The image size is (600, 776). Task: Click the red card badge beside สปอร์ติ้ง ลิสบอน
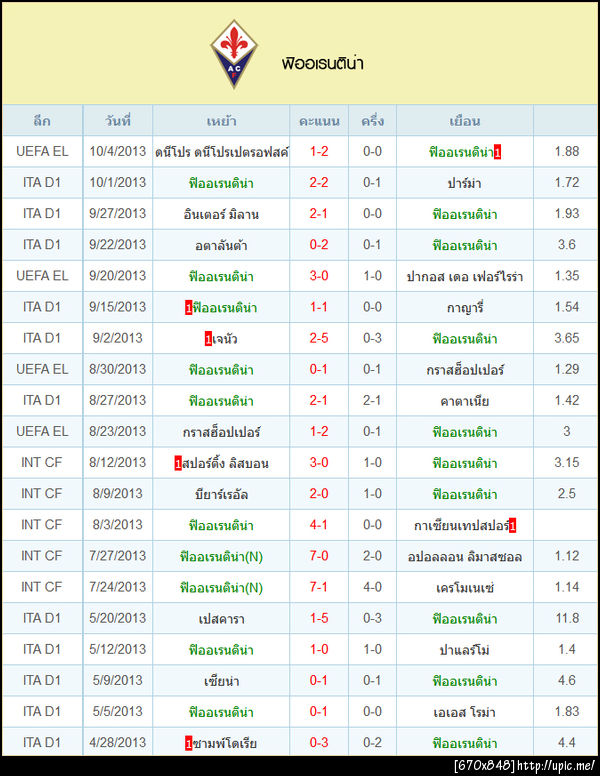click(178, 464)
